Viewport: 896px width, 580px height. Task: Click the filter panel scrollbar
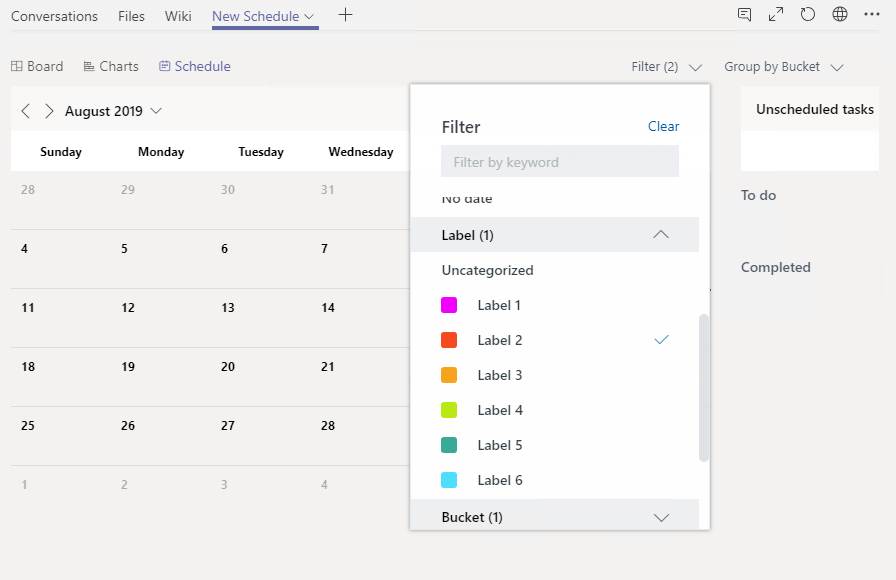(x=704, y=387)
